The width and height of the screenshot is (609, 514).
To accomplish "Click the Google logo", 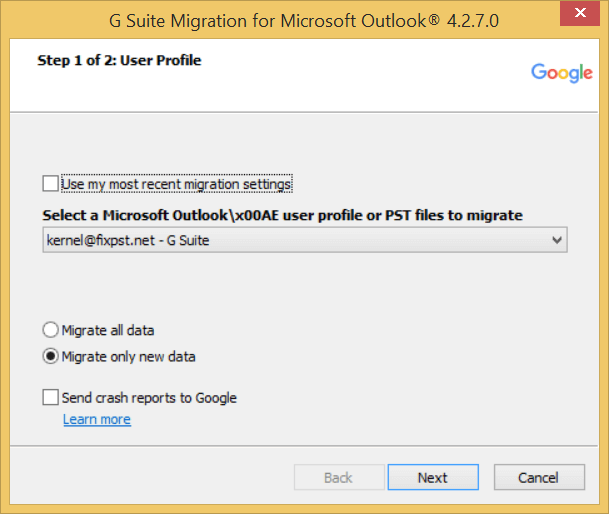I will tap(562, 73).
